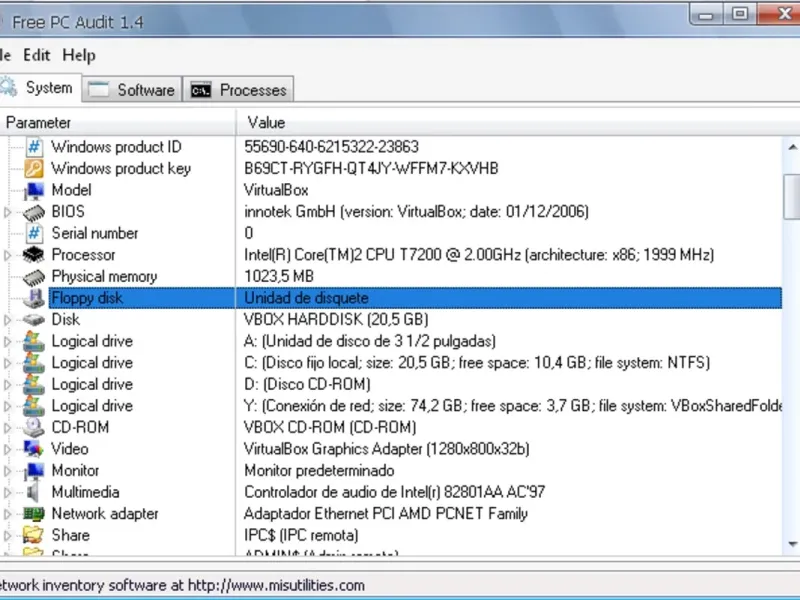Click the Physical memory chip icon
This screenshot has width=800, height=600.
(x=34, y=277)
